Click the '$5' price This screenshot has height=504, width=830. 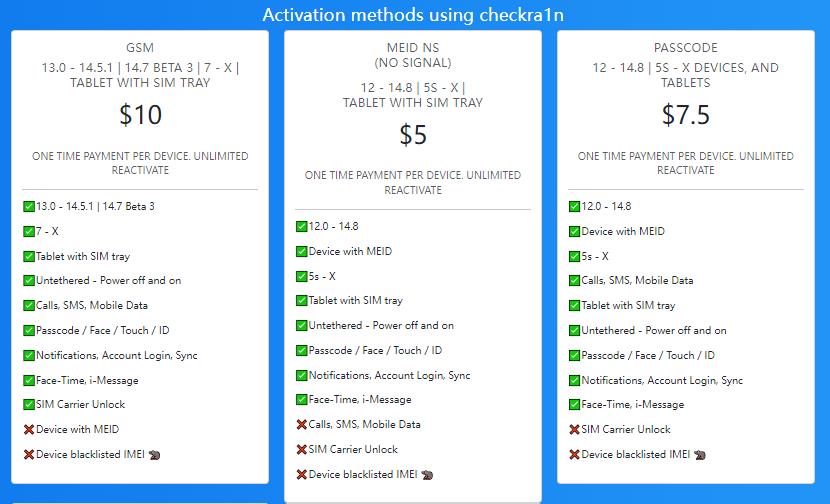tap(413, 134)
